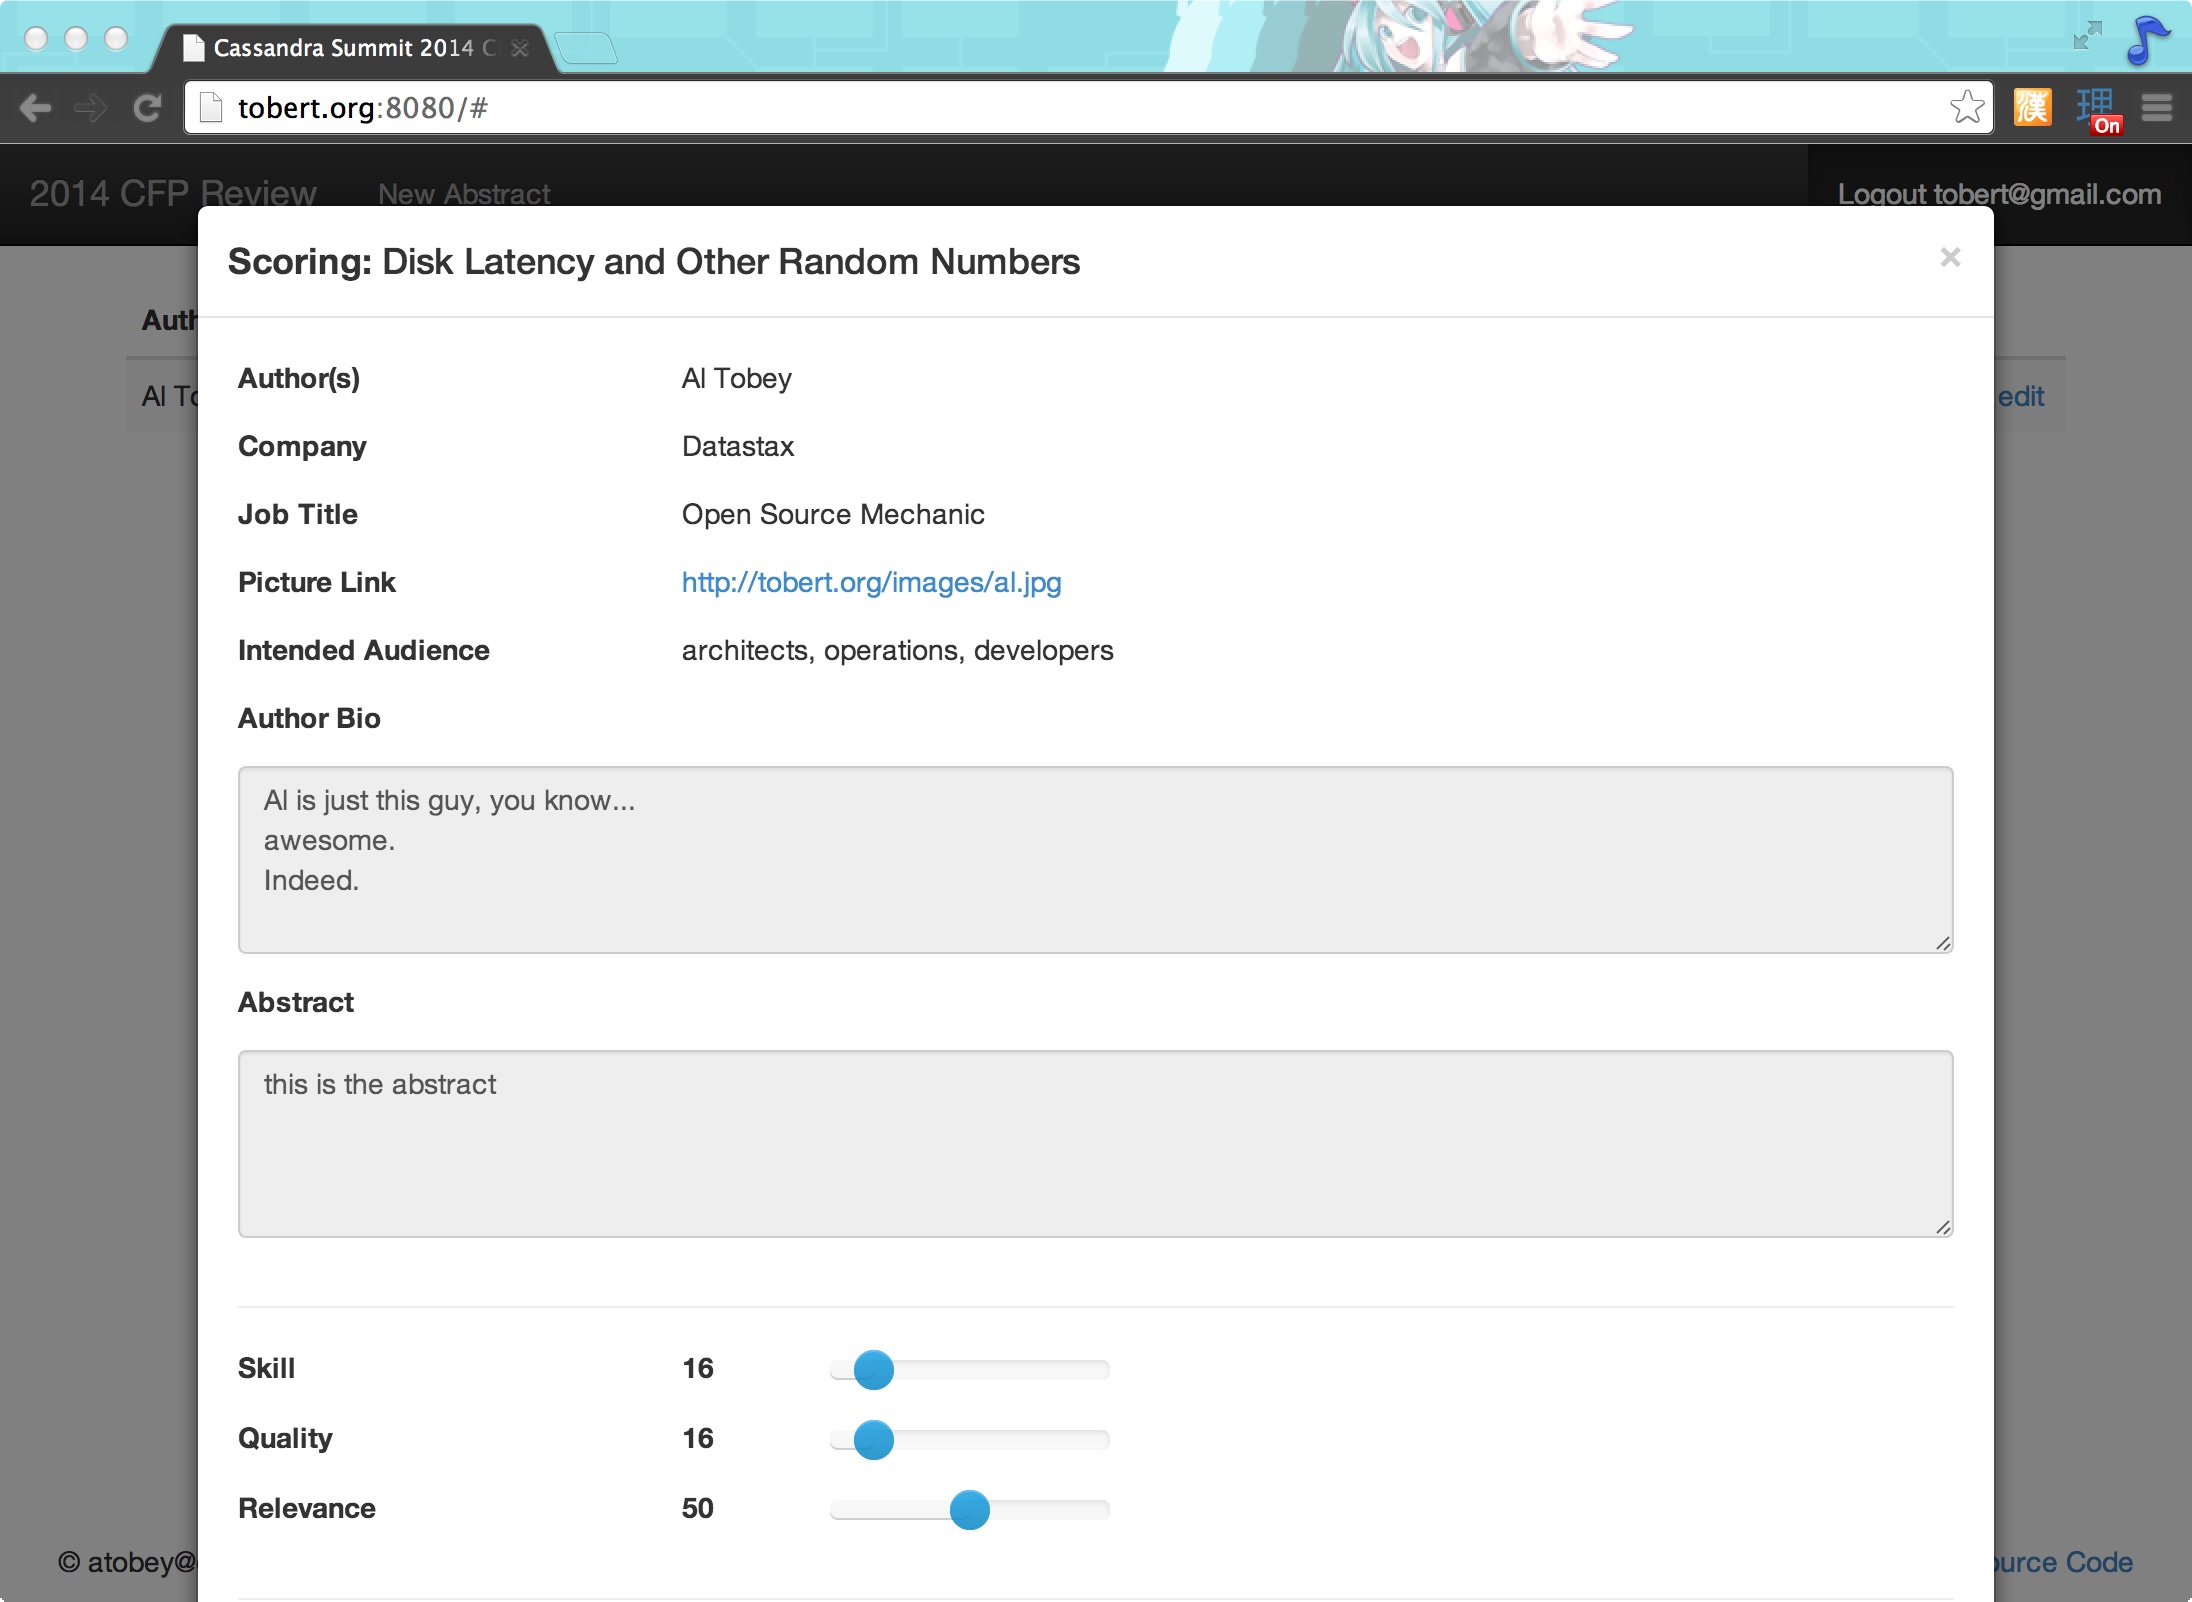The height and width of the screenshot is (1602, 2192).
Task: Click the Skill slider handle
Action: (873, 1369)
